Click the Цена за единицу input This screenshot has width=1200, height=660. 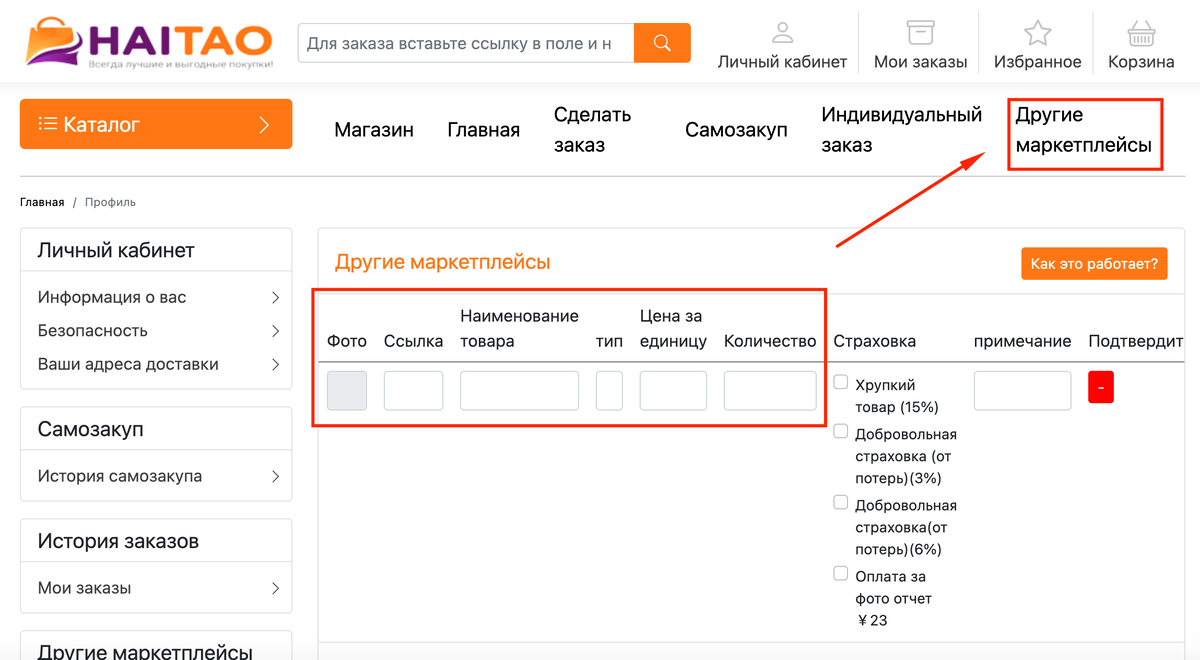(x=673, y=390)
